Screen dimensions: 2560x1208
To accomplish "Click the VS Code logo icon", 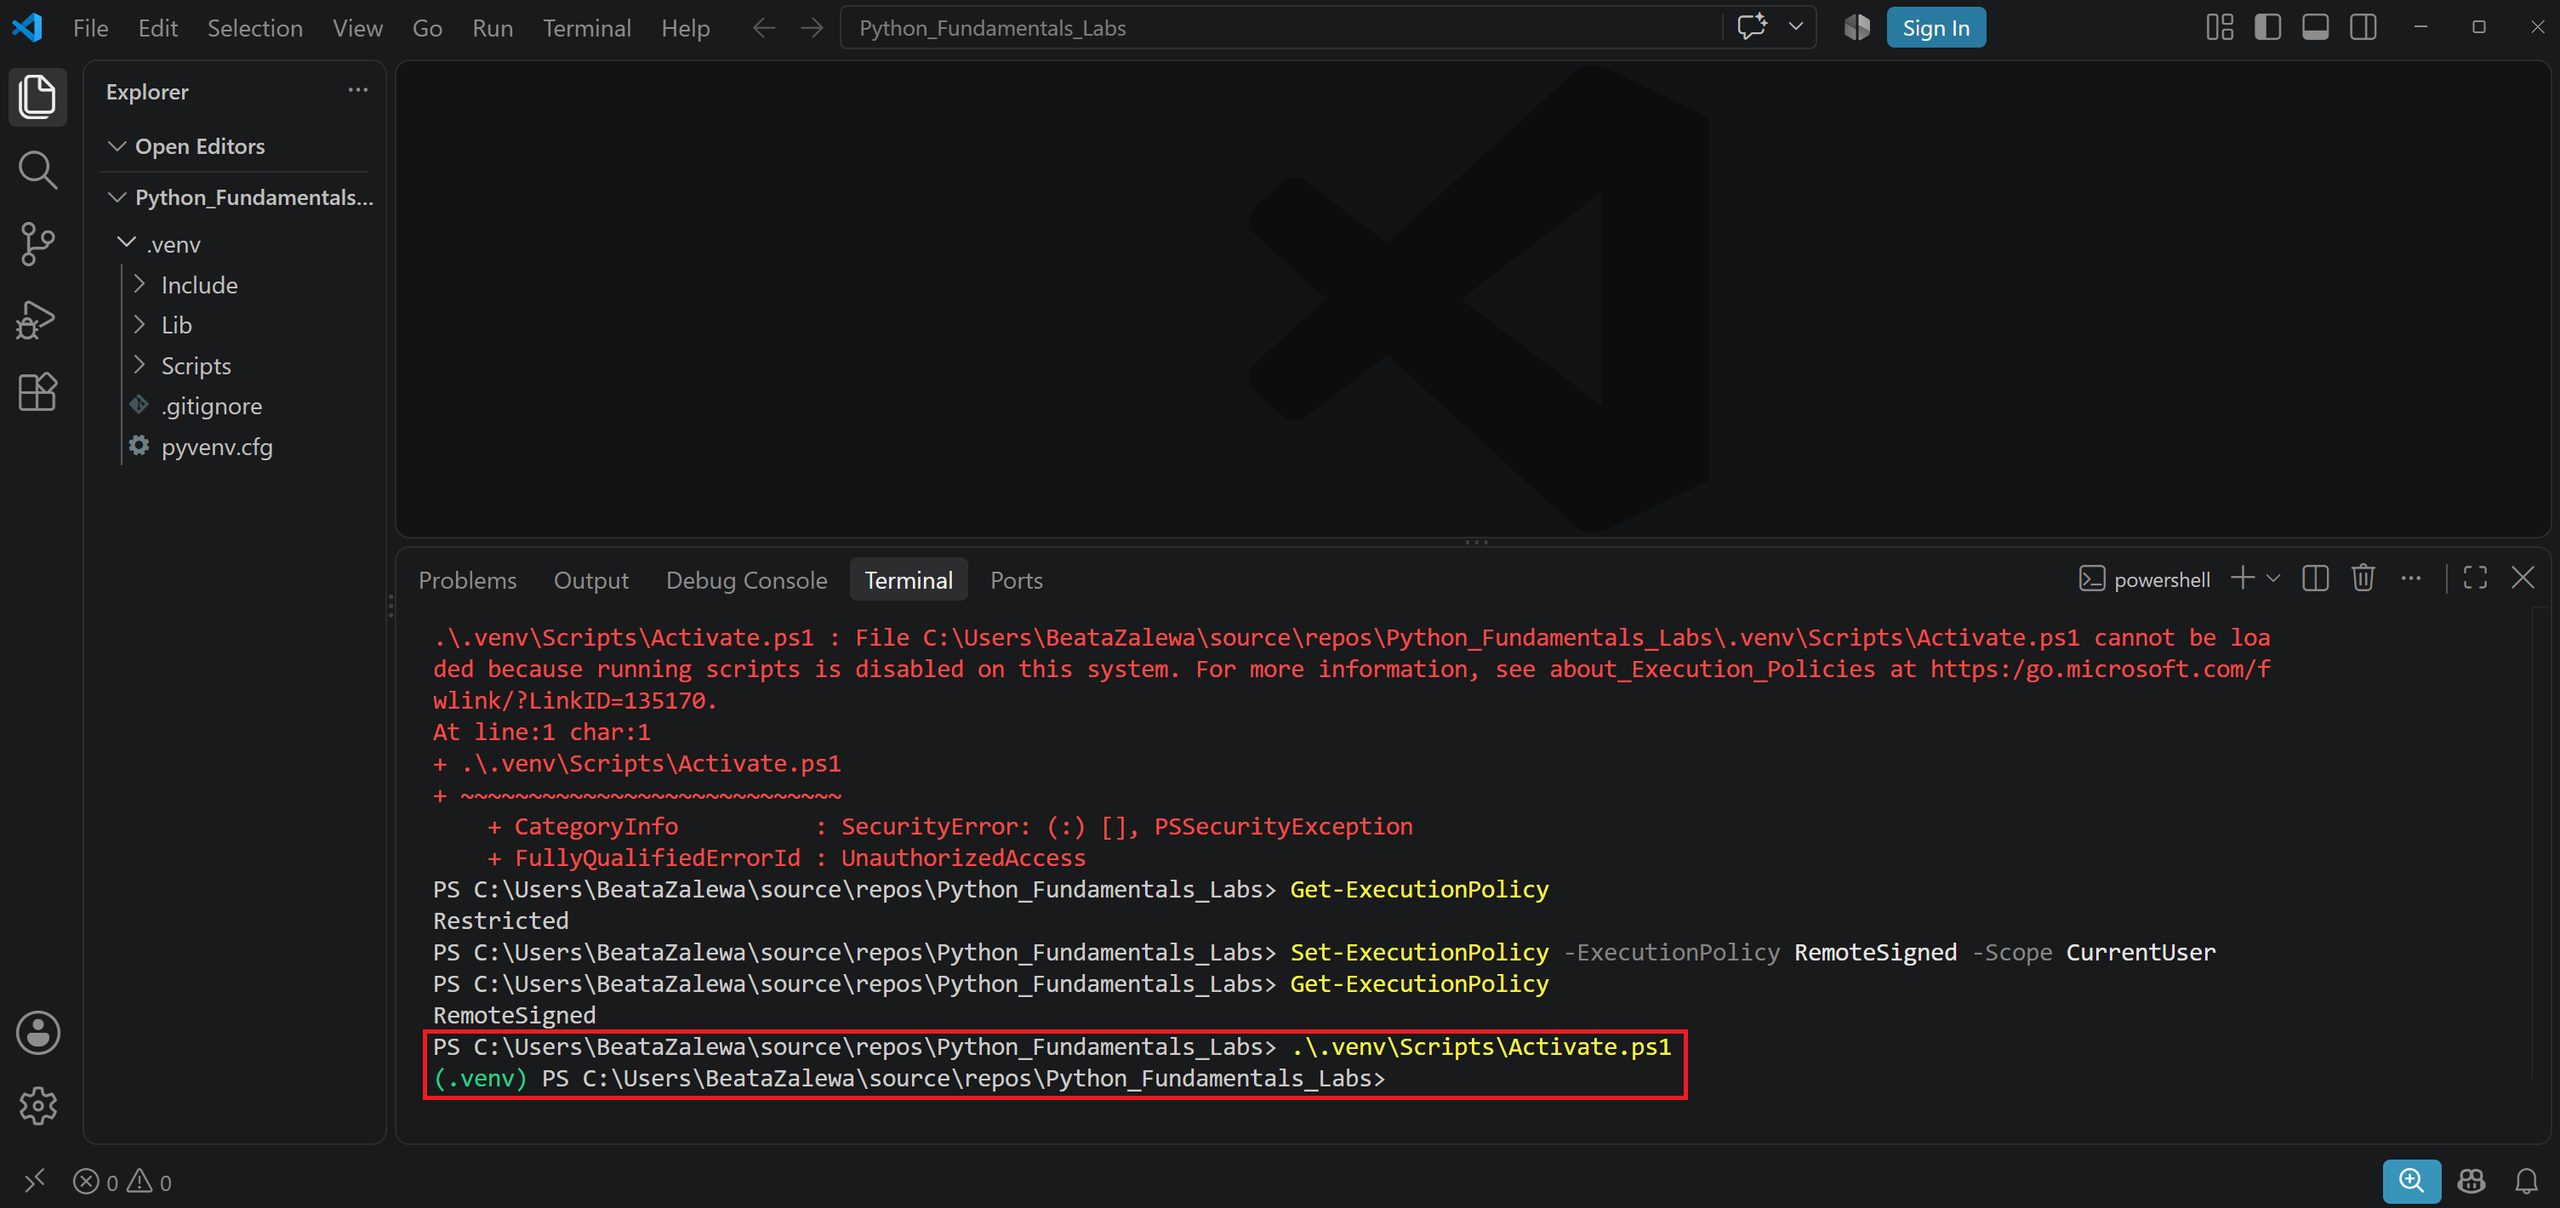I will pos(27,27).
